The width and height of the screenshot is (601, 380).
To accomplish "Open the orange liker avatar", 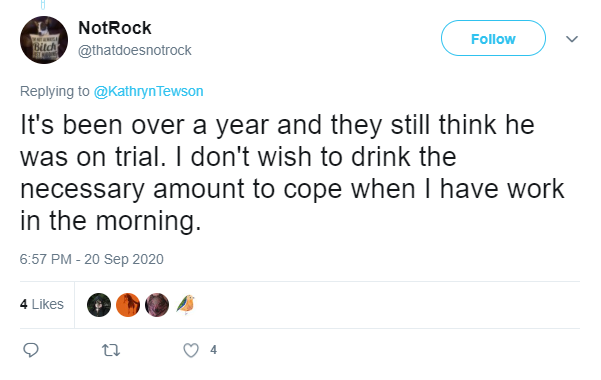I will point(128,305).
